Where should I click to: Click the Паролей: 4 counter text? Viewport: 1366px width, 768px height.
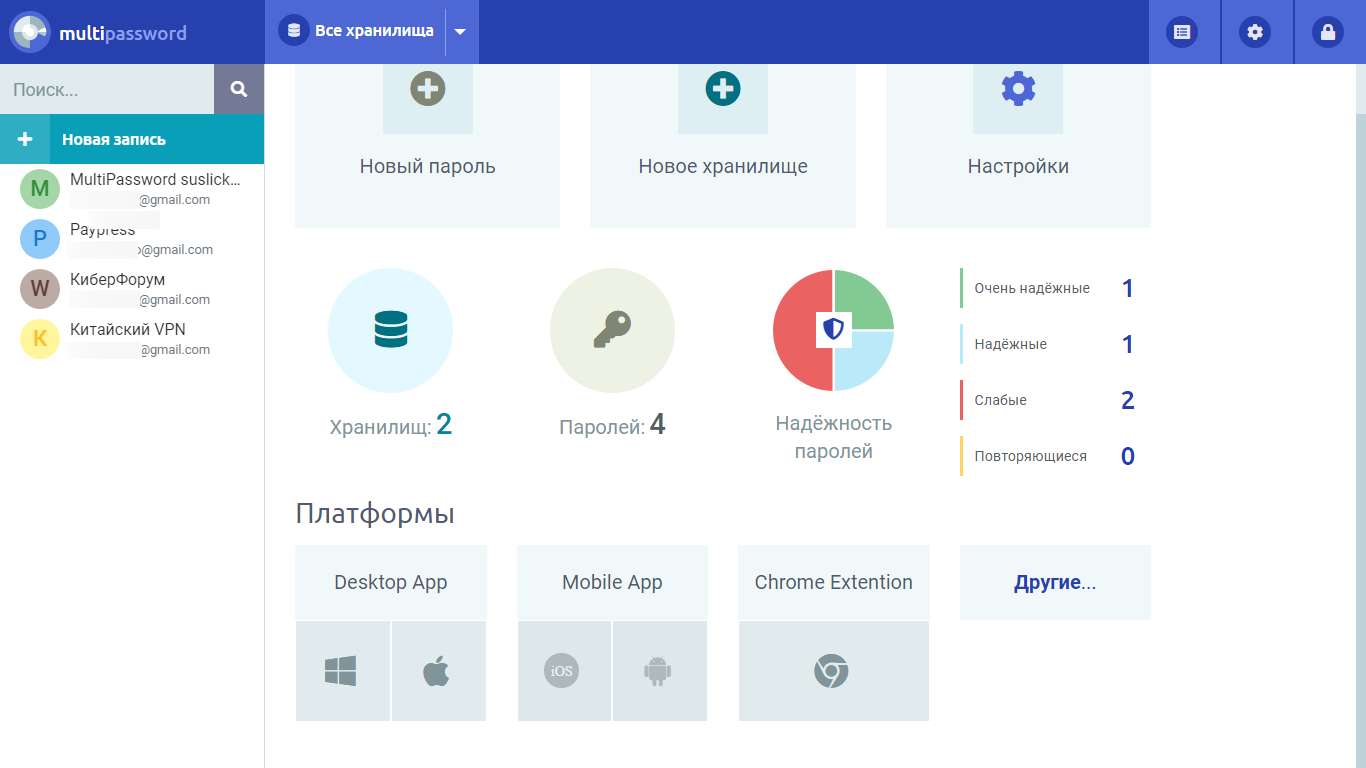[x=612, y=425]
